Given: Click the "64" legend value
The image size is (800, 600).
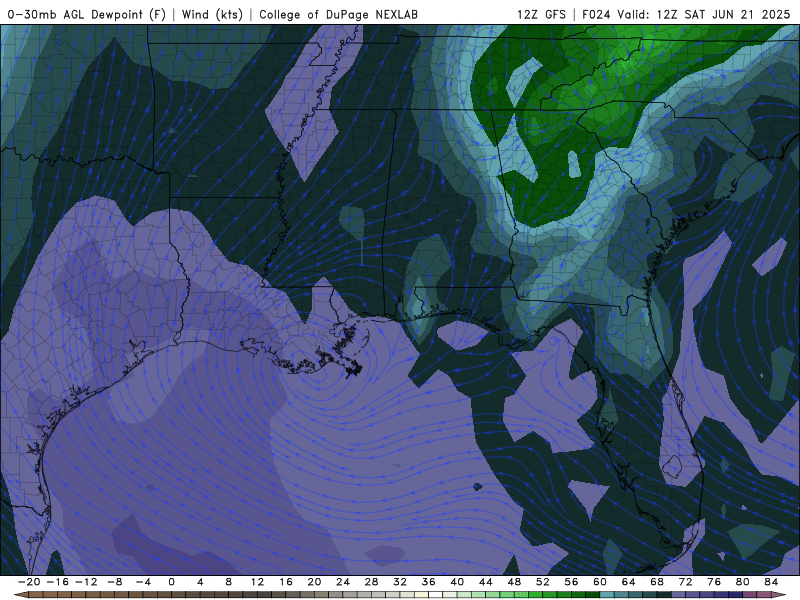Looking at the screenshot, I should click(x=628, y=582).
